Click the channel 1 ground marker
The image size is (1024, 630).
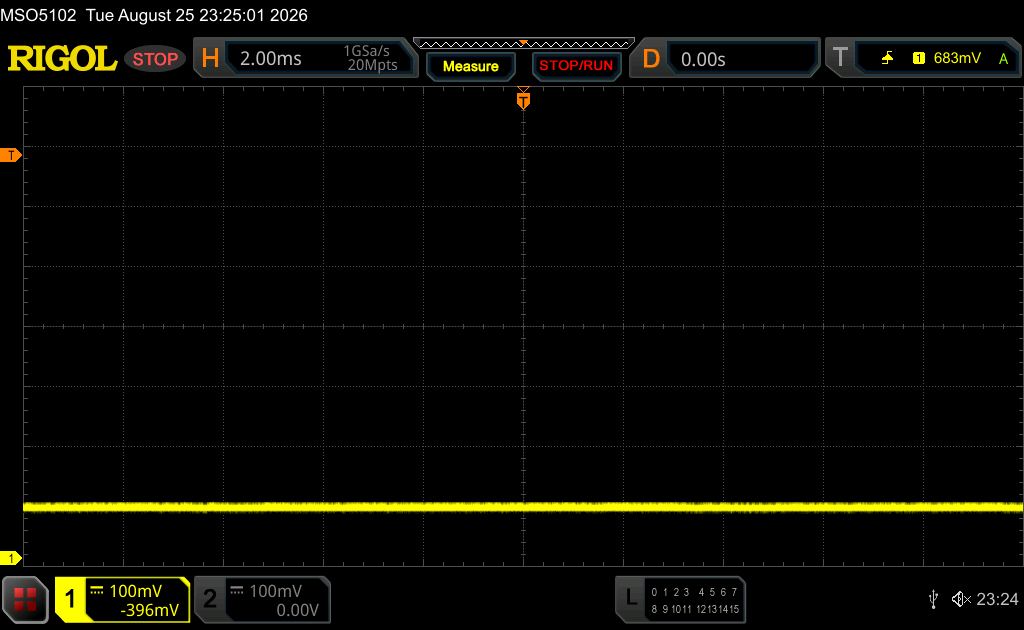(x=11, y=558)
